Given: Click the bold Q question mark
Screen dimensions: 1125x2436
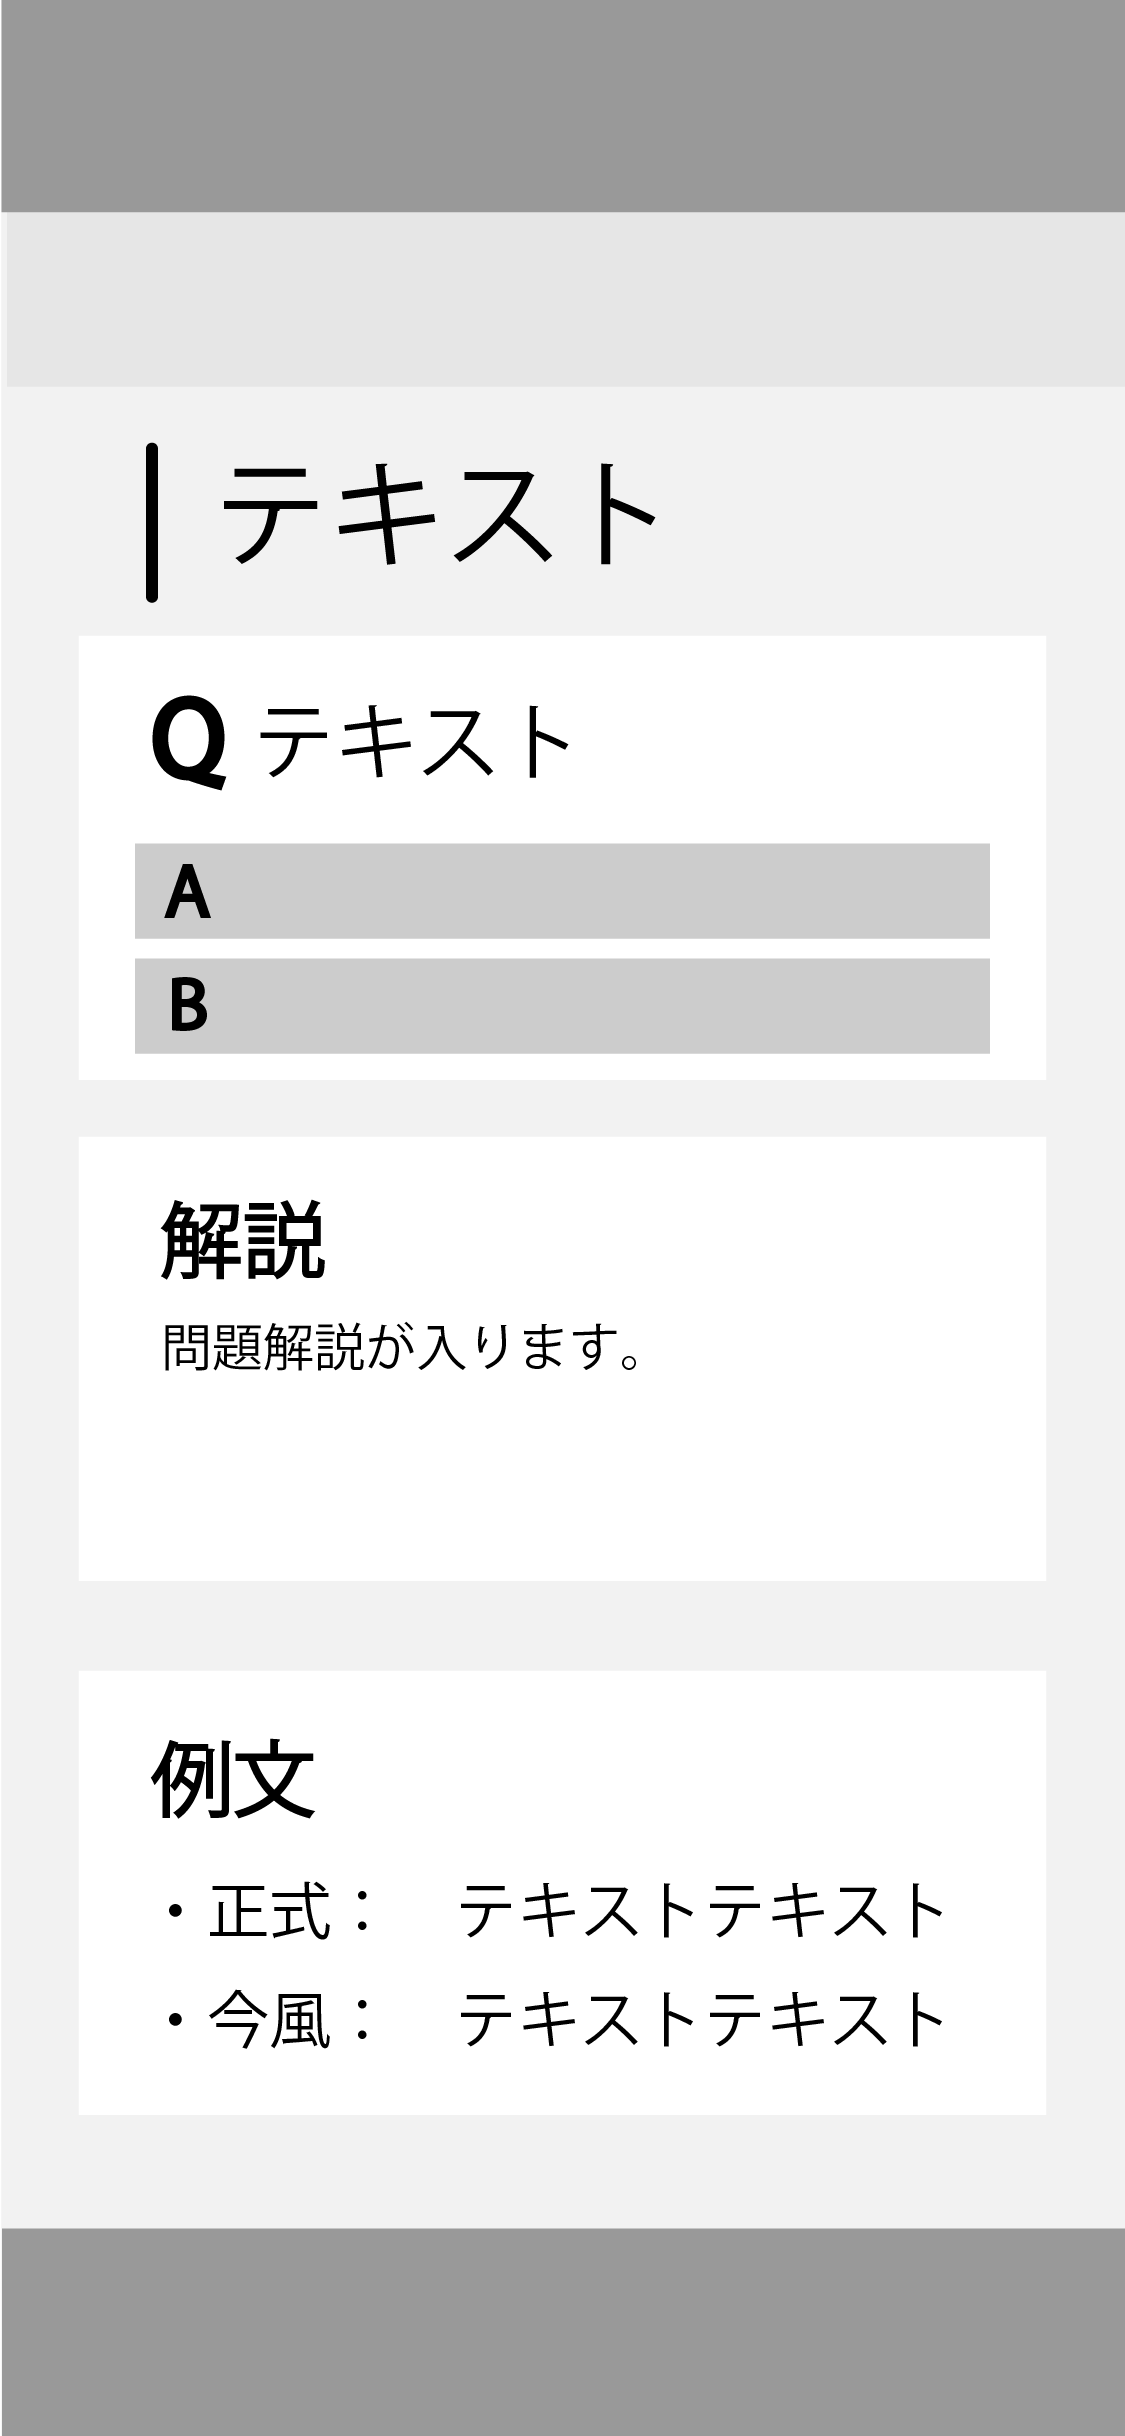Looking at the screenshot, I should 189,744.
